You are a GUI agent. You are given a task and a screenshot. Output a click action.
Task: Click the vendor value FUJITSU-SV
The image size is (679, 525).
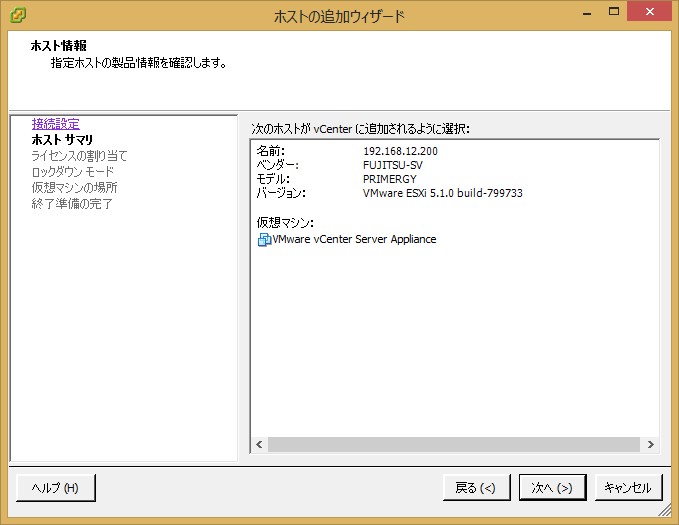(x=393, y=165)
